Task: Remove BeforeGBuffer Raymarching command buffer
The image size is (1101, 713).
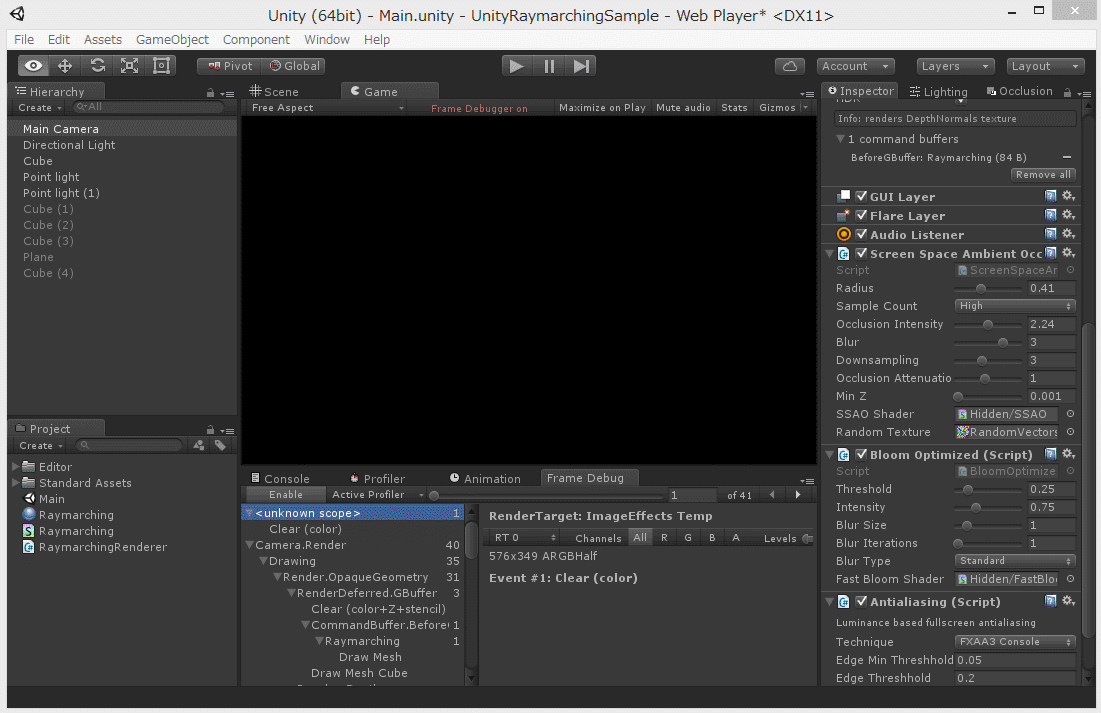Action: click(1067, 157)
